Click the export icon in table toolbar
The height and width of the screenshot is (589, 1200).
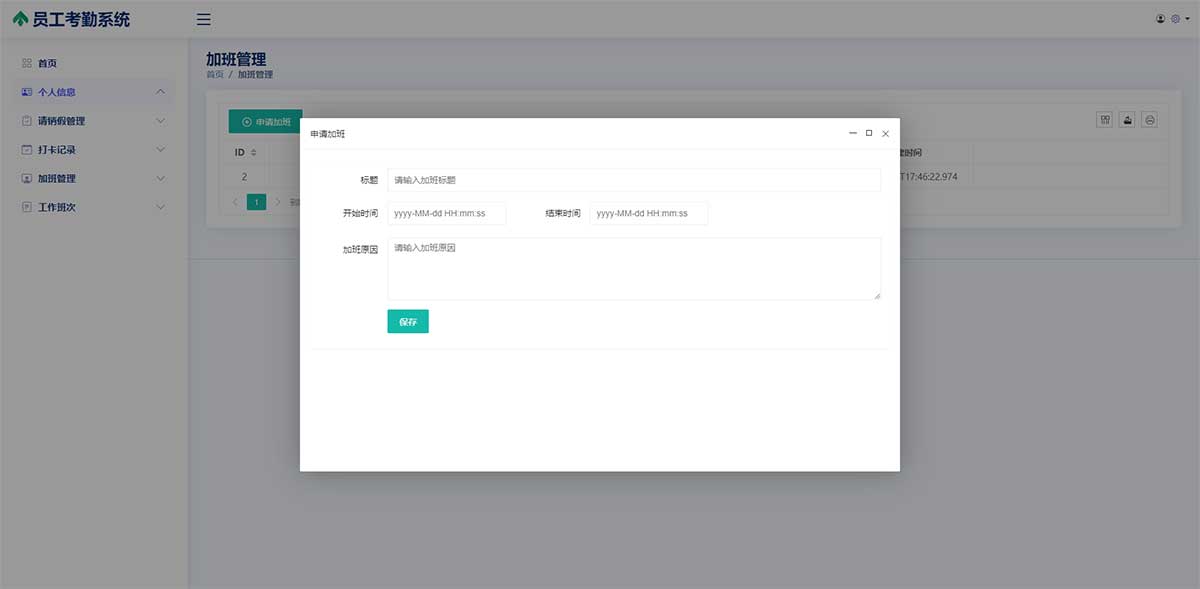[1128, 120]
